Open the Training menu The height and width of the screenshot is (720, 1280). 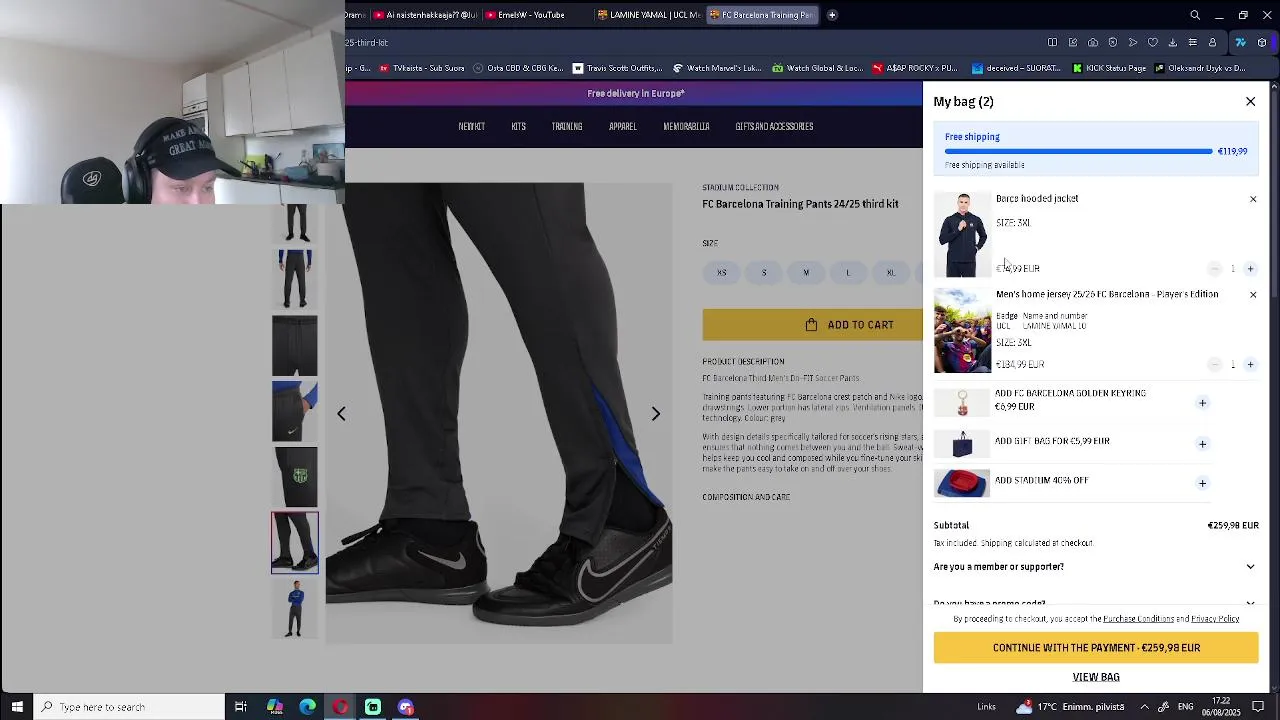(567, 127)
